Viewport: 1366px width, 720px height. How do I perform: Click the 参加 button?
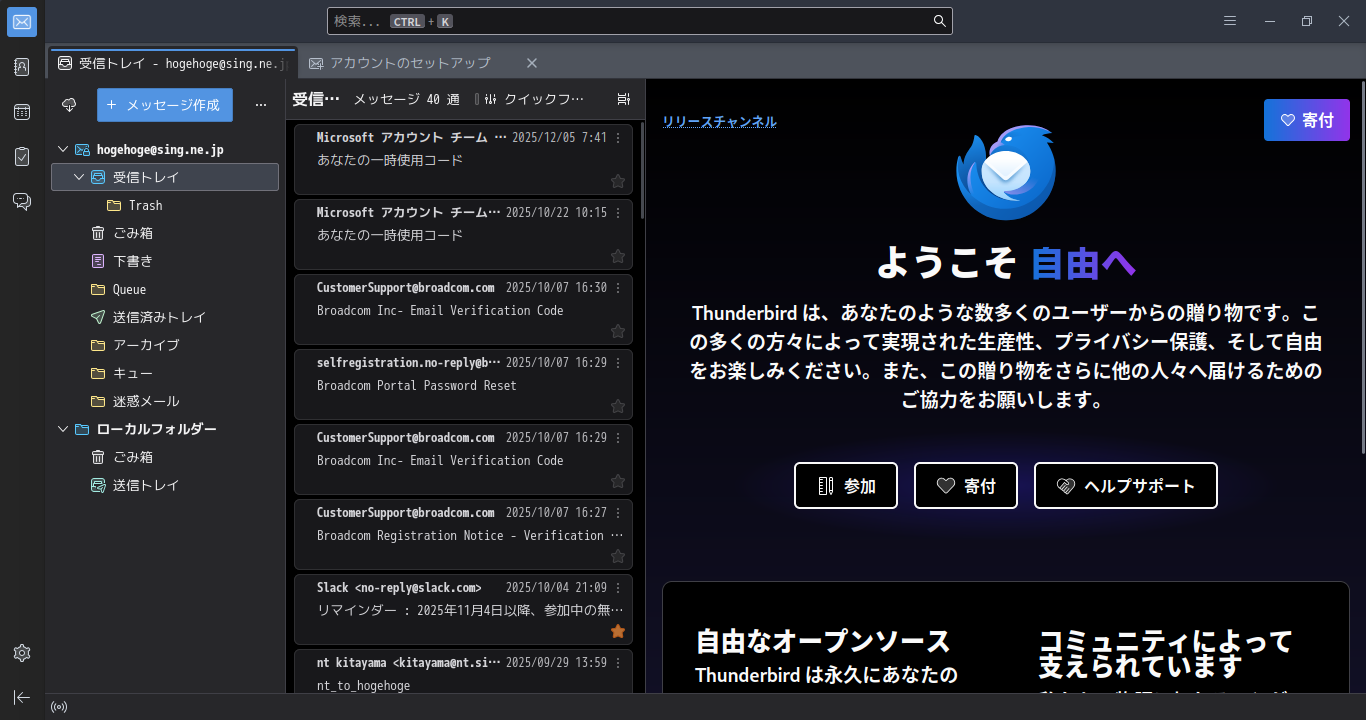coord(846,486)
